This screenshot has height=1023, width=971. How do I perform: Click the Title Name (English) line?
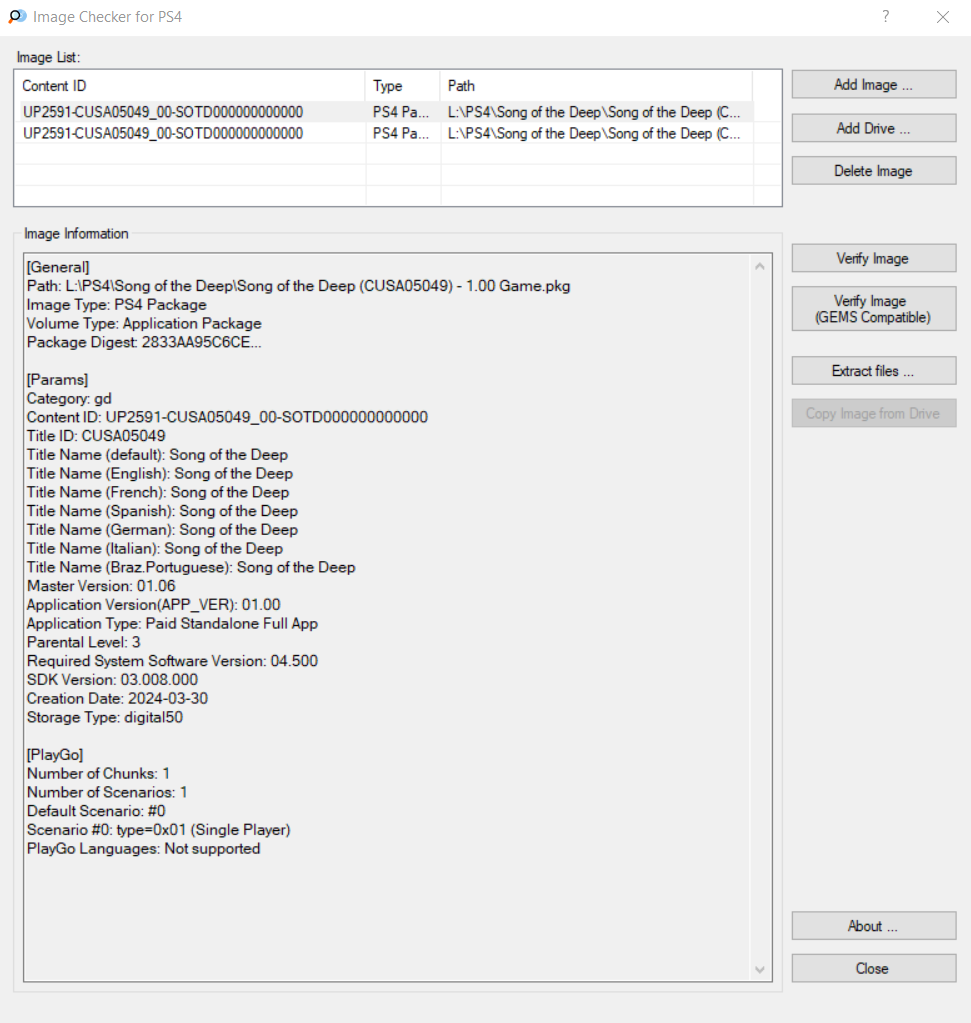tap(160, 474)
